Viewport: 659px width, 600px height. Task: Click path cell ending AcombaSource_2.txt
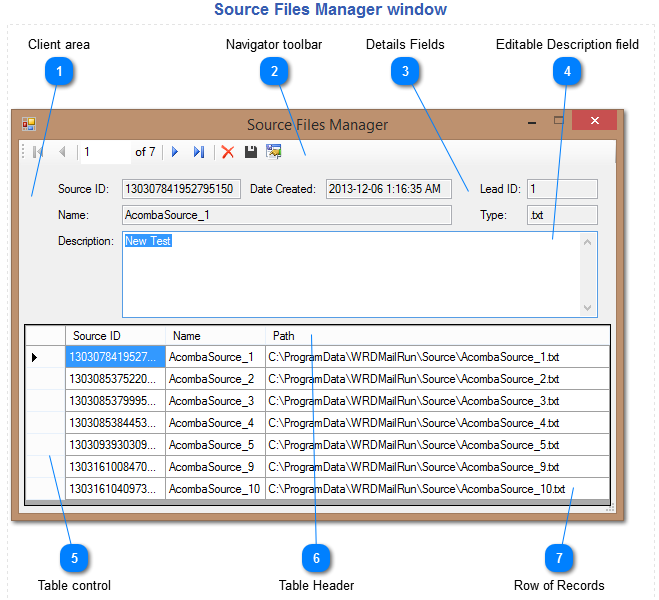pyautogui.click(x=438, y=379)
